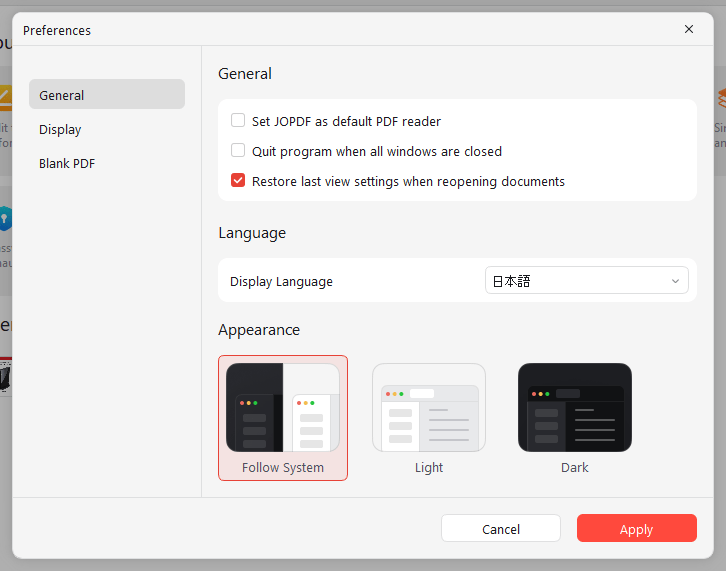
Task: Uncheck Restore last view settings checkbox
Action: [x=238, y=181]
